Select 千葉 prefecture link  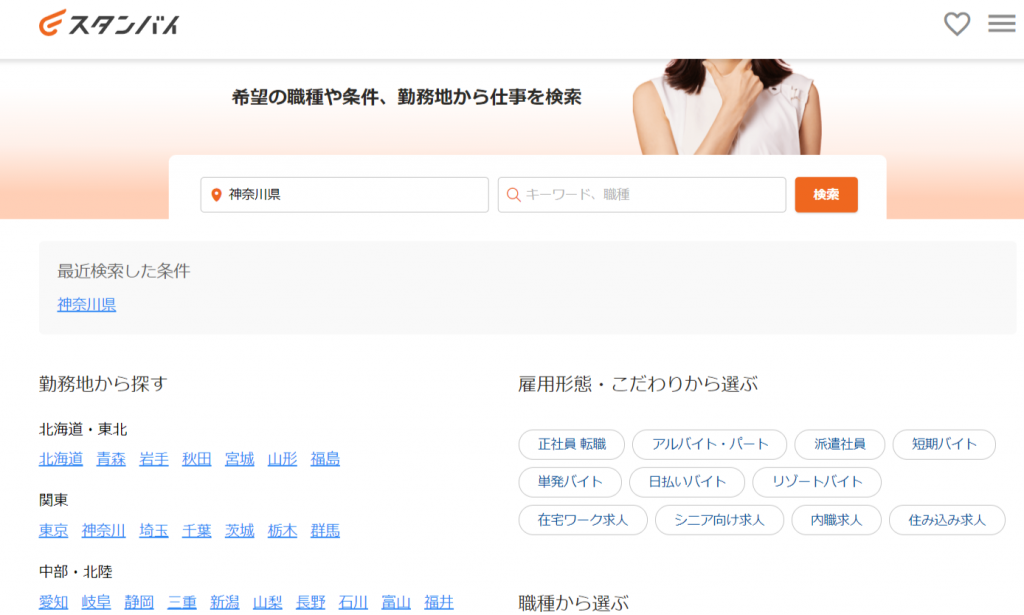pos(197,531)
